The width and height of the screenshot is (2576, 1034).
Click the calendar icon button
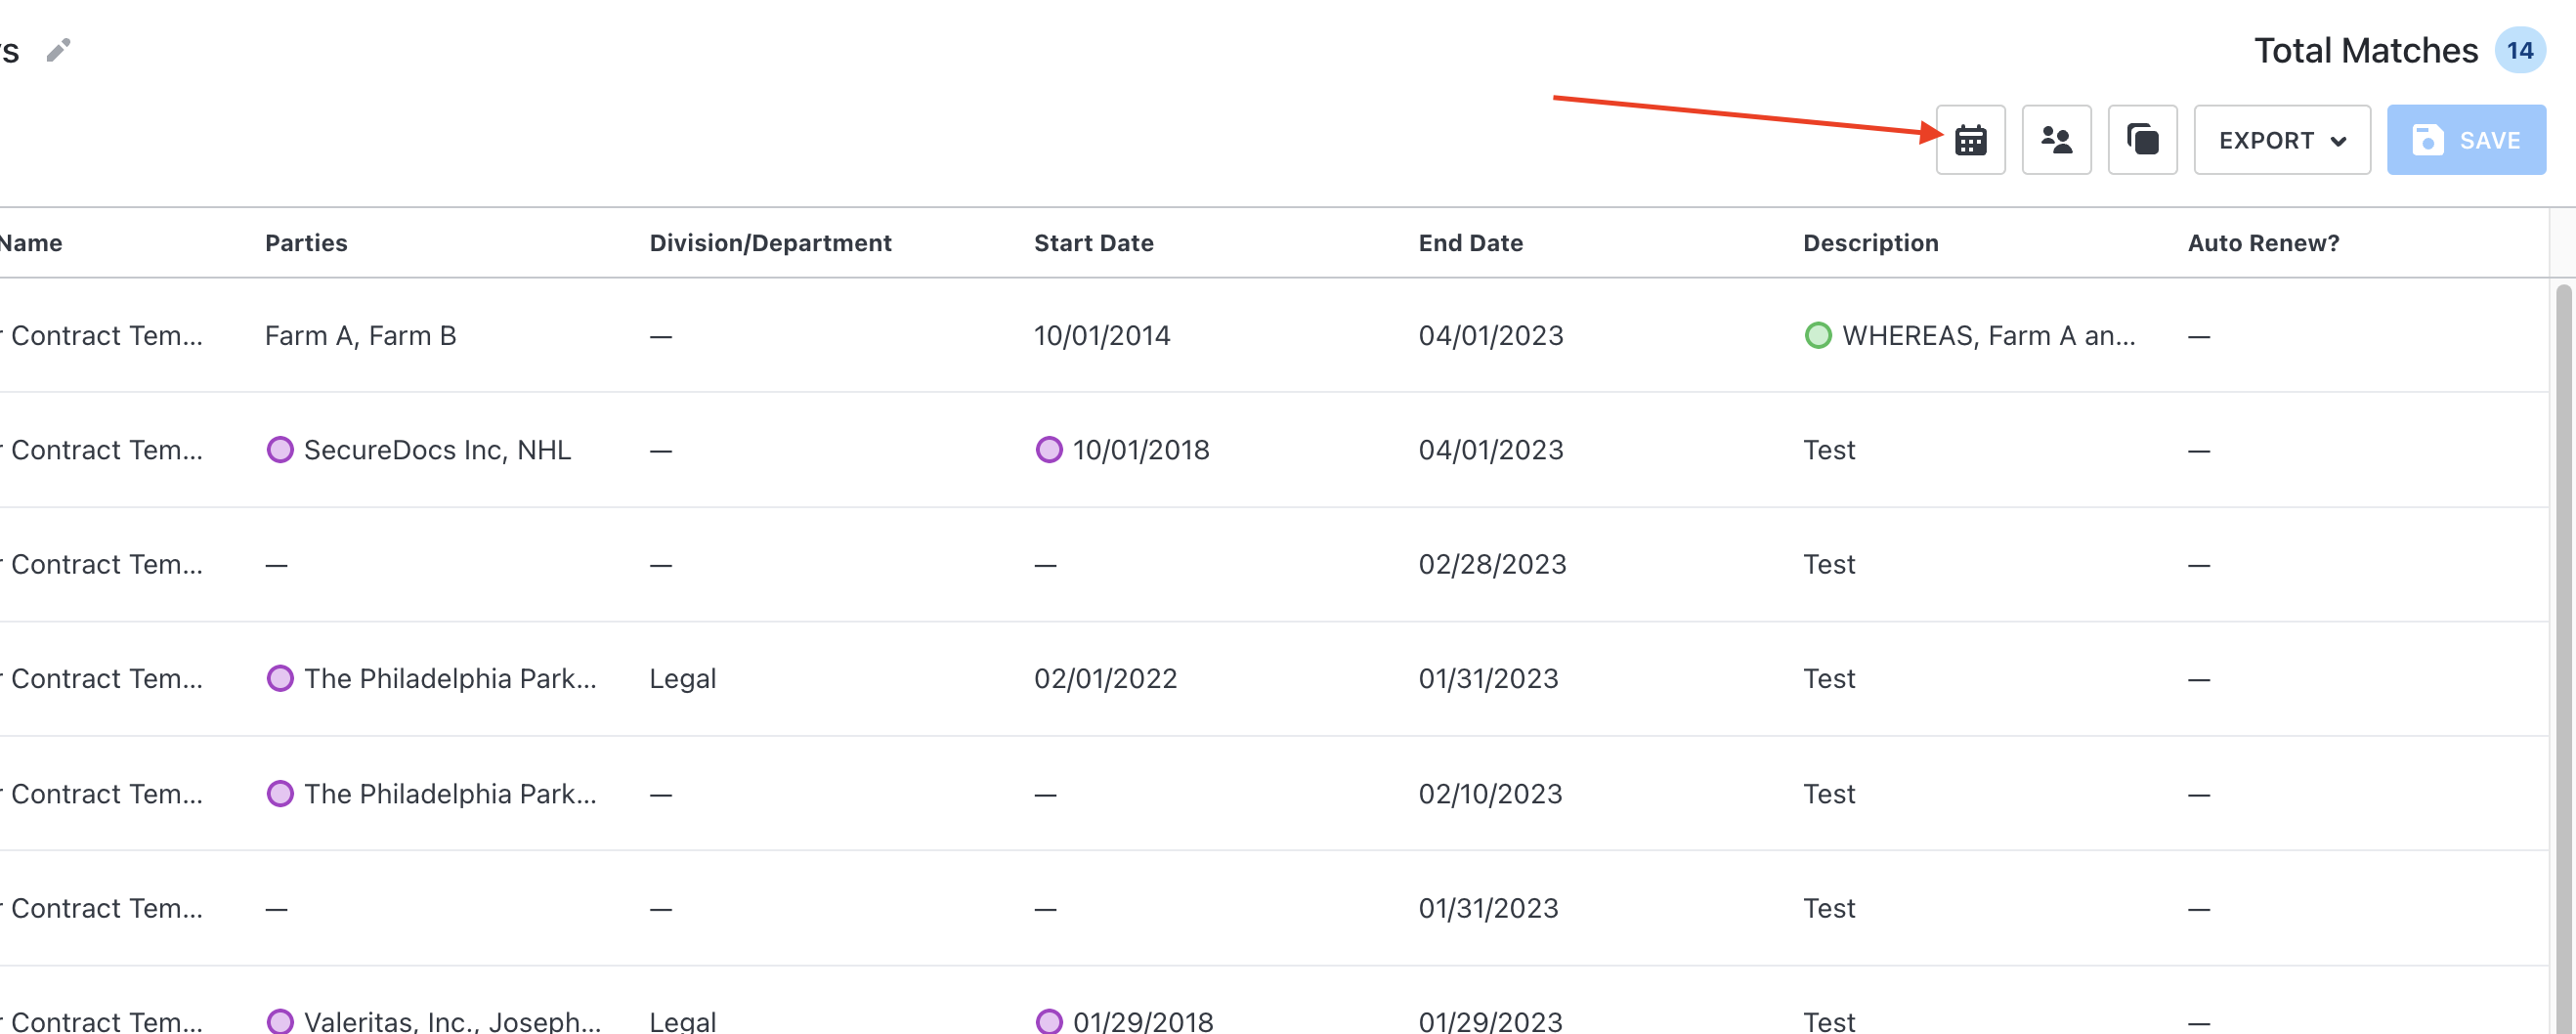[1970, 140]
